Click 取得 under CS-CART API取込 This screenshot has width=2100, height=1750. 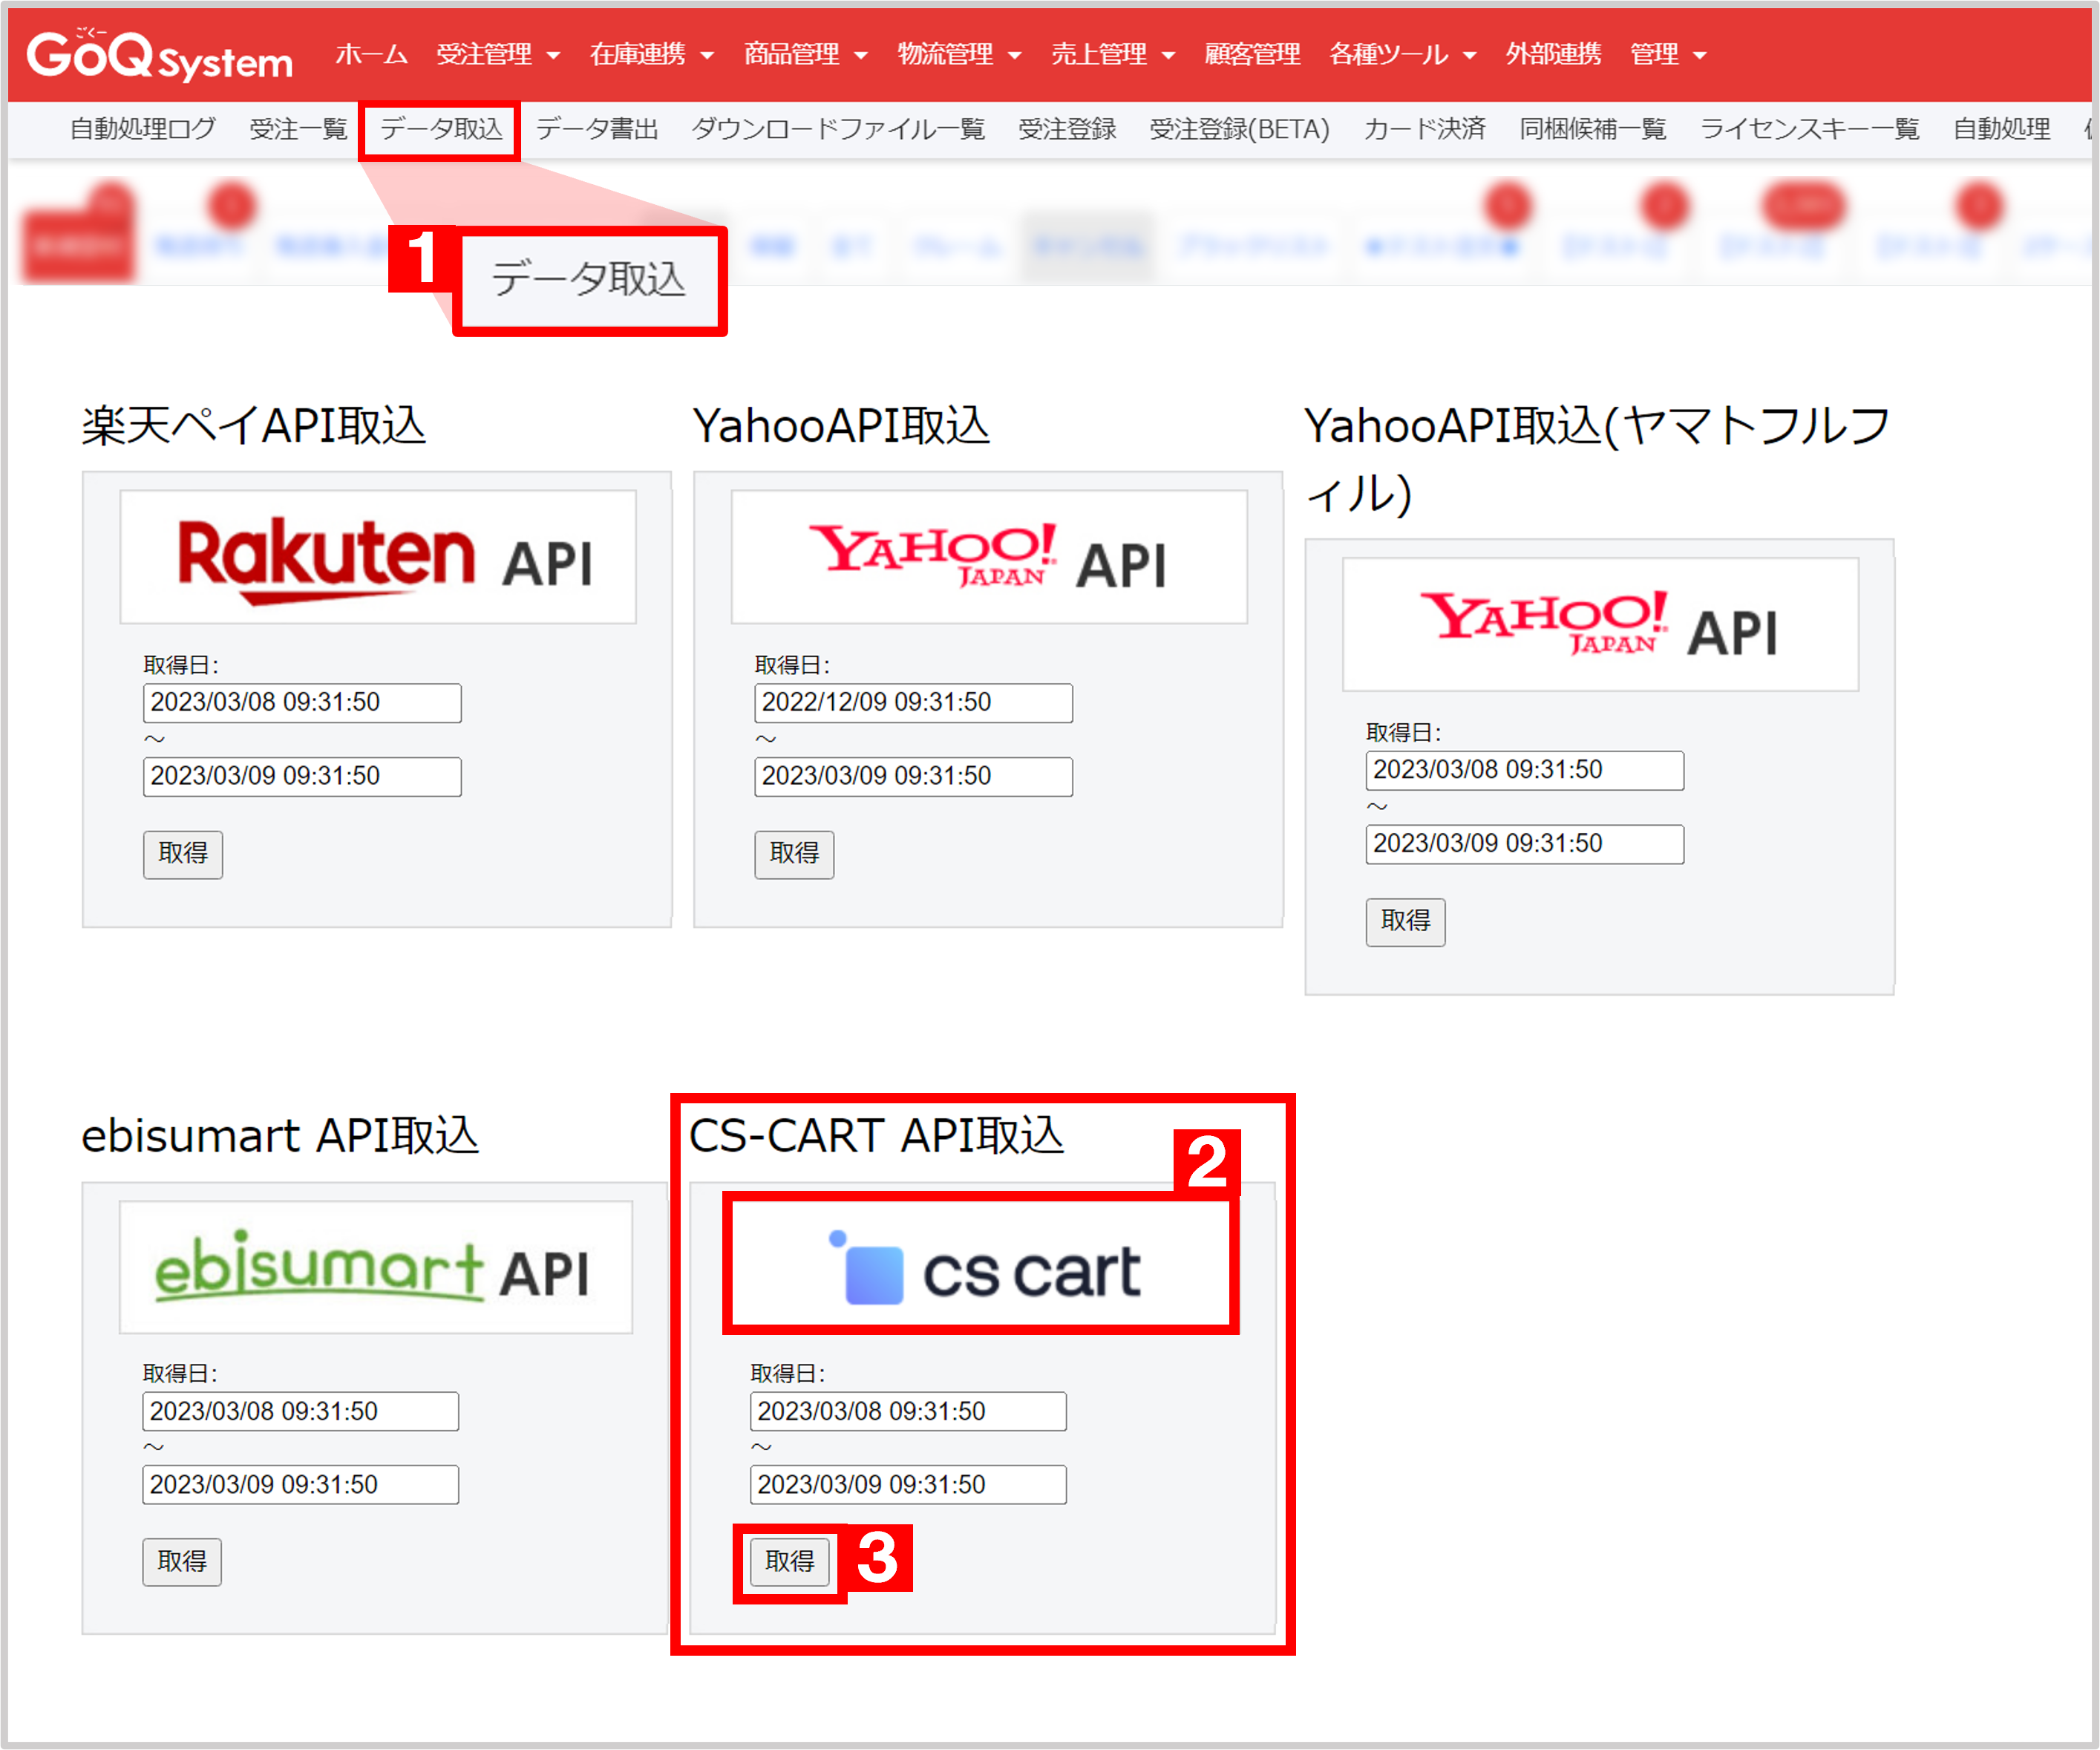pyautogui.click(x=790, y=1562)
